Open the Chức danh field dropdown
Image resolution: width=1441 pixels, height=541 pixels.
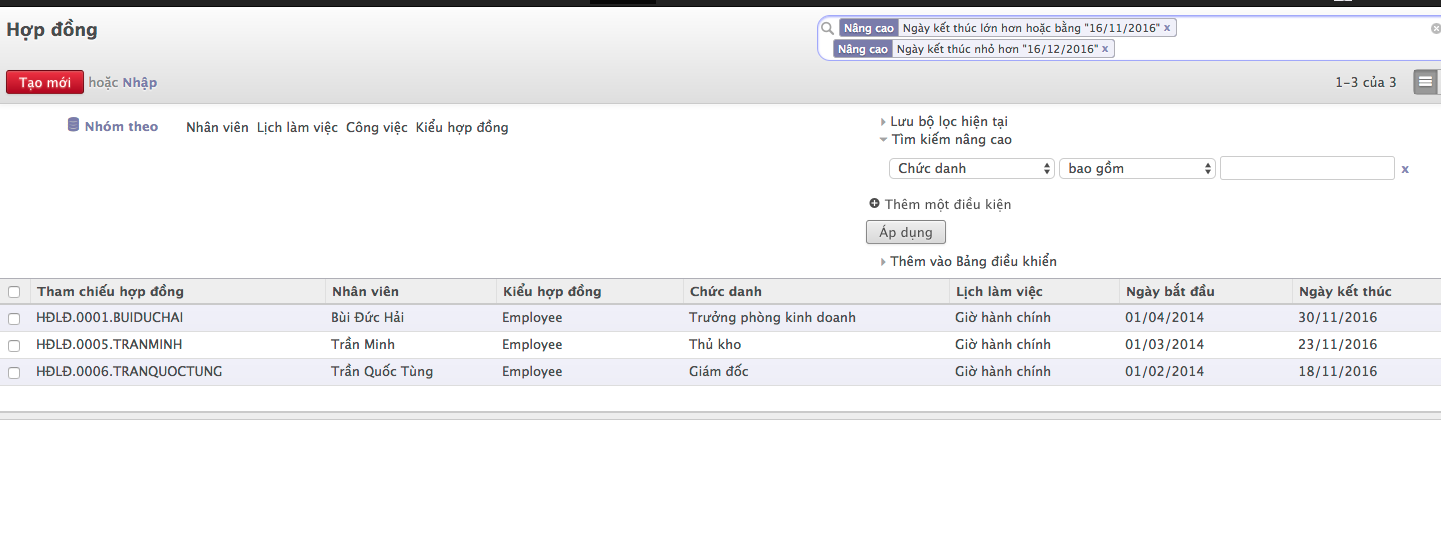(x=972, y=168)
